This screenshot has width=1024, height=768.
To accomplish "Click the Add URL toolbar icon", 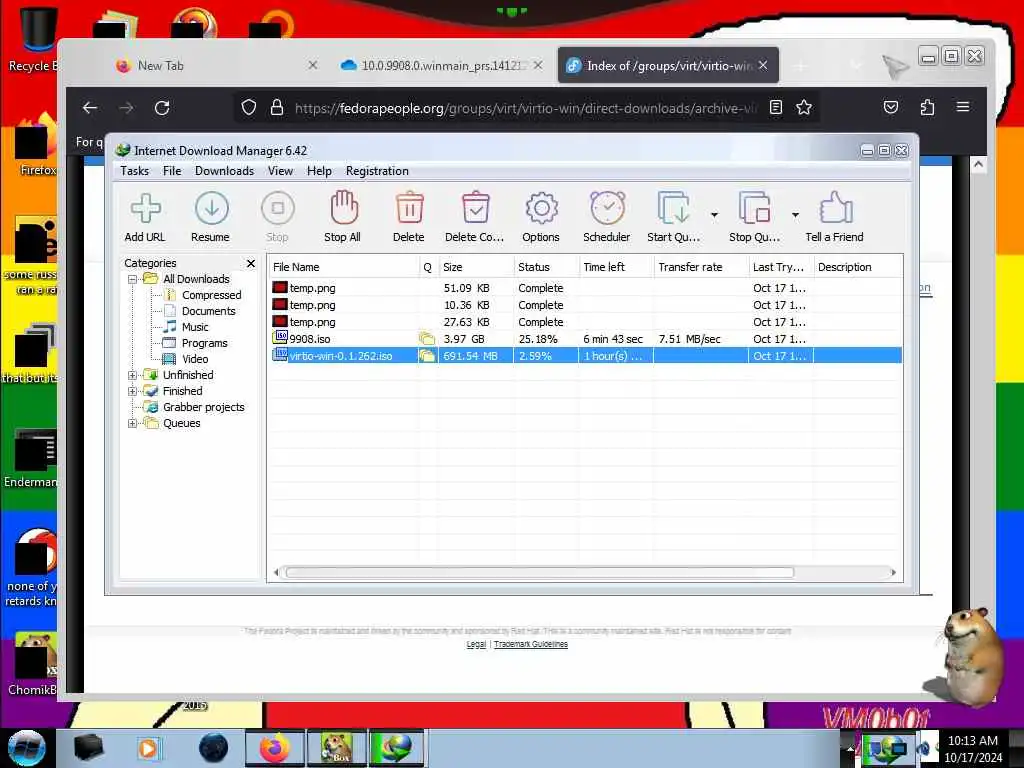I will point(145,217).
